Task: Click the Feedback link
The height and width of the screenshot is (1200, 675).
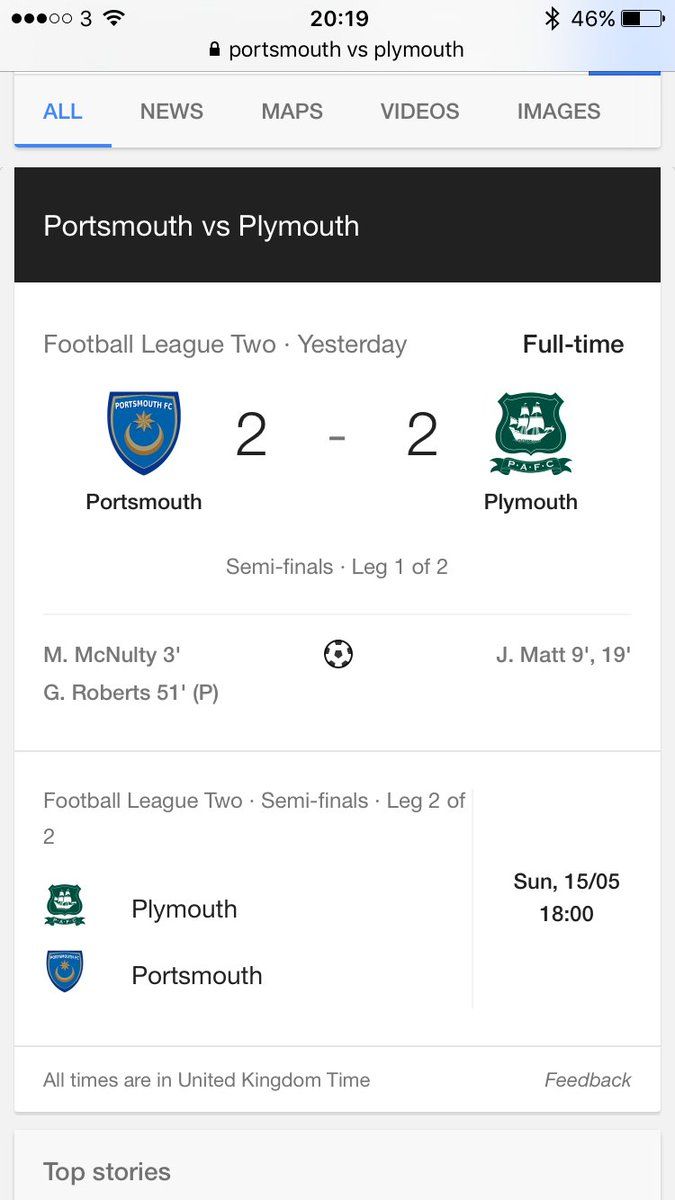Action: [x=587, y=1080]
